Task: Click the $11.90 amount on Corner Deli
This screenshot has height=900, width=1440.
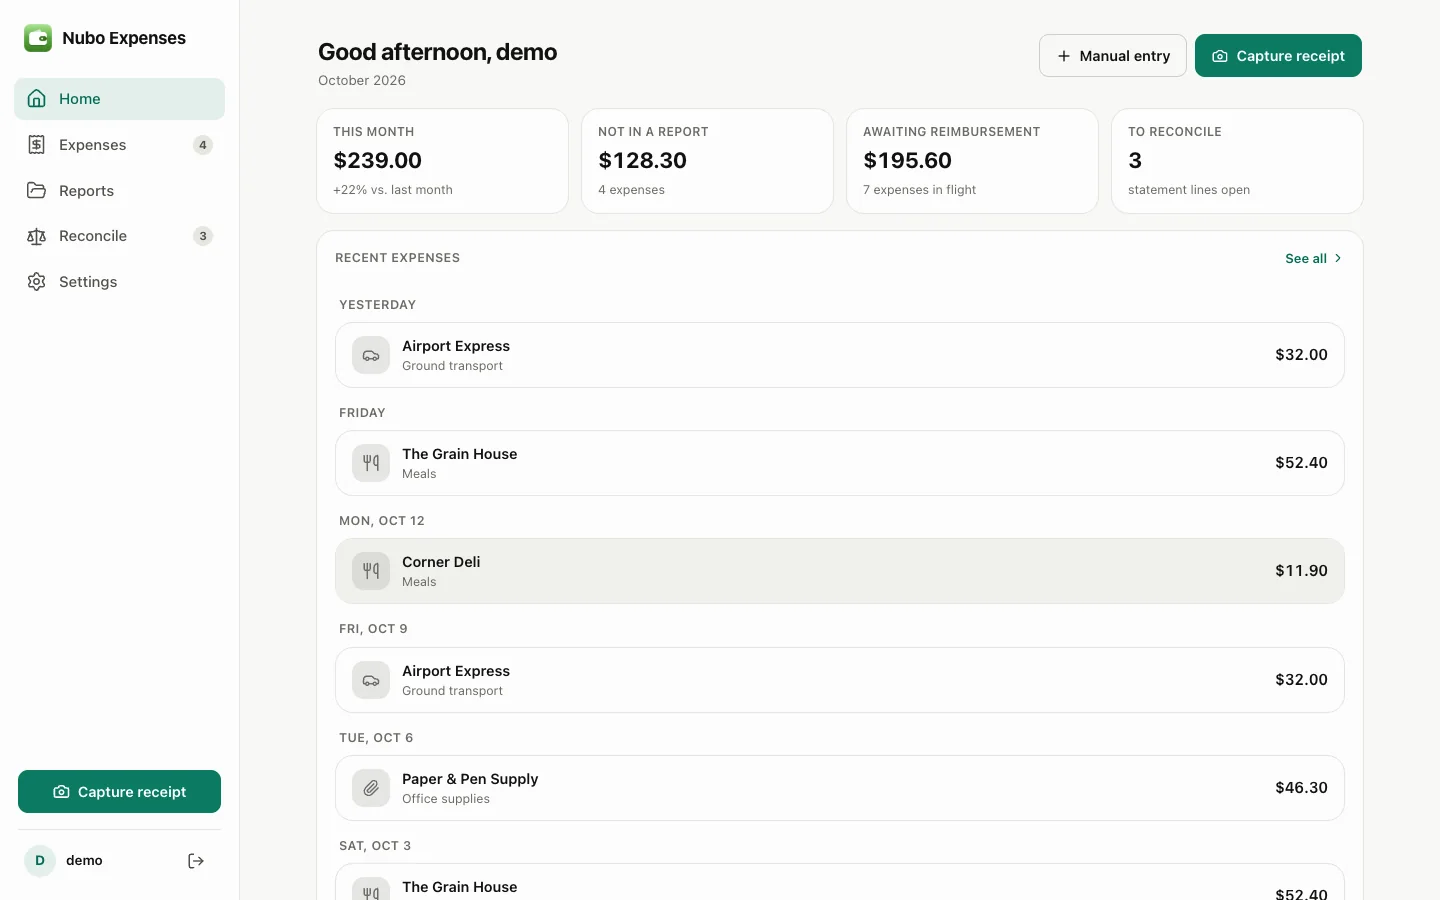Action: (x=1301, y=571)
